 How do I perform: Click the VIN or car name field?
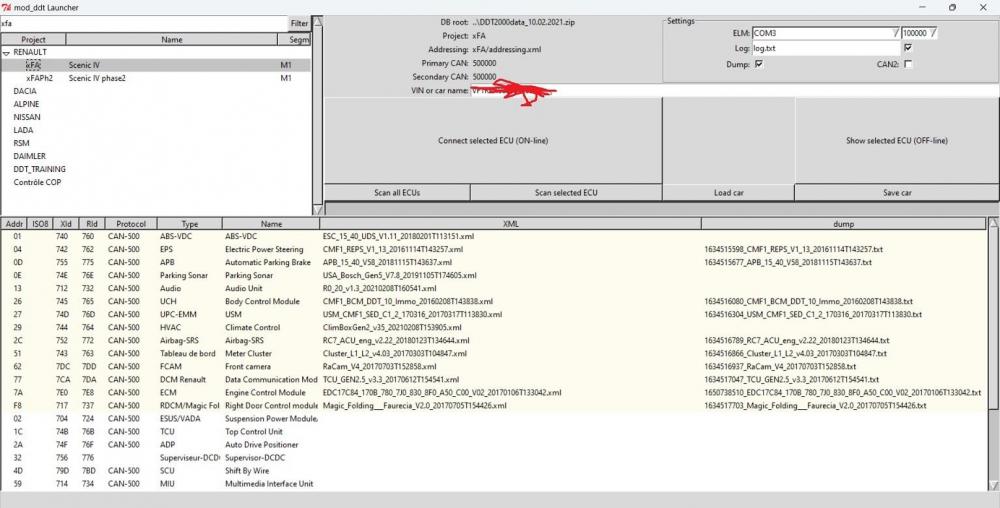click(x=735, y=91)
